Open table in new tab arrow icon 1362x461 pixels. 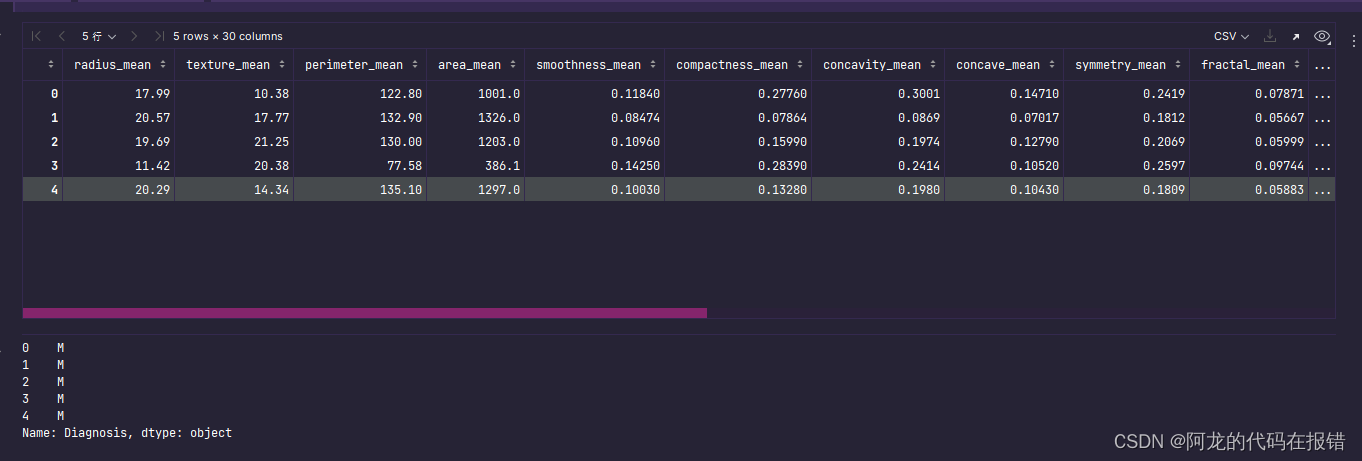pos(1296,37)
